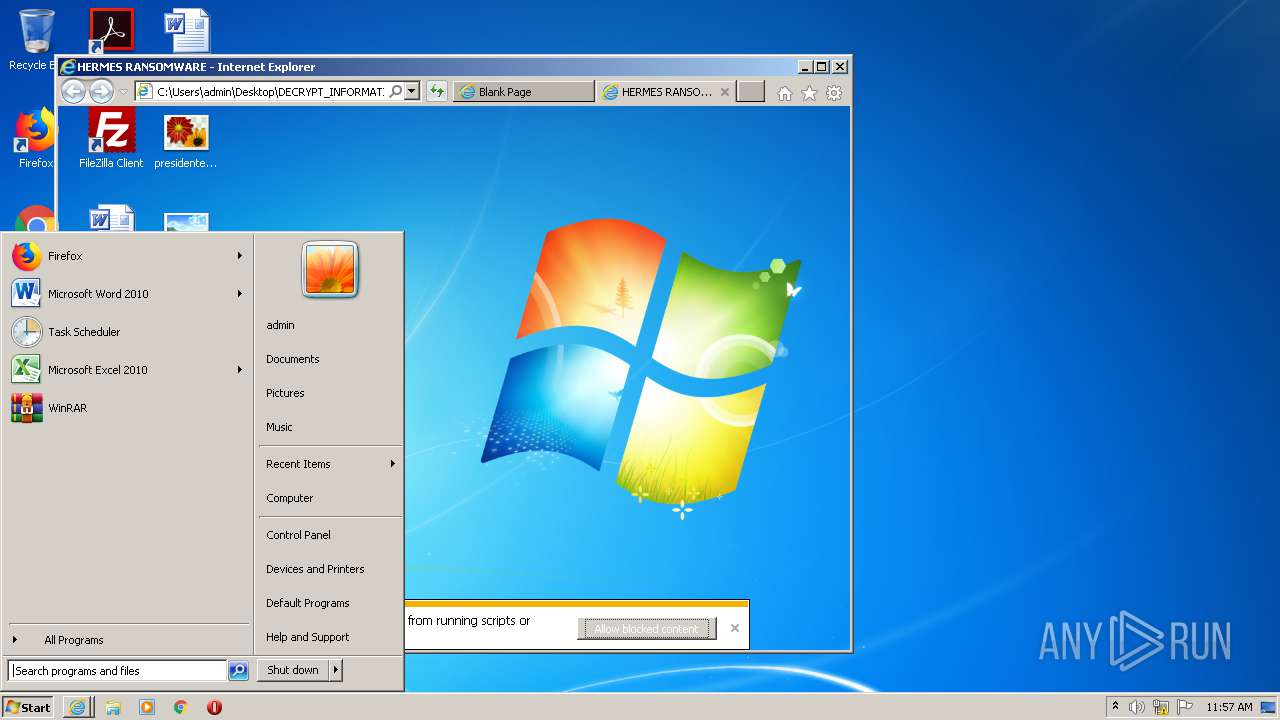Click the network tray icon
The height and width of the screenshot is (720, 1280).
[1161, 707]
